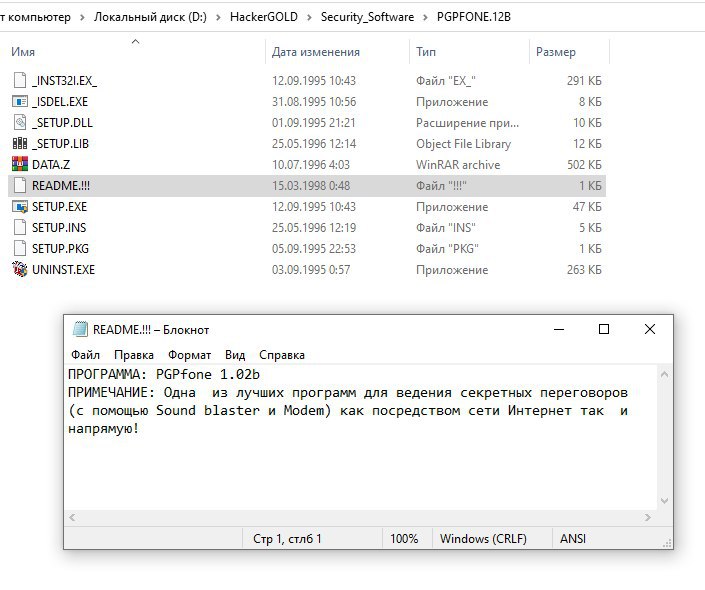Select the _SETUP.DLL file icon
Viewport: 705px width, 590px height.
pos(20,123)
